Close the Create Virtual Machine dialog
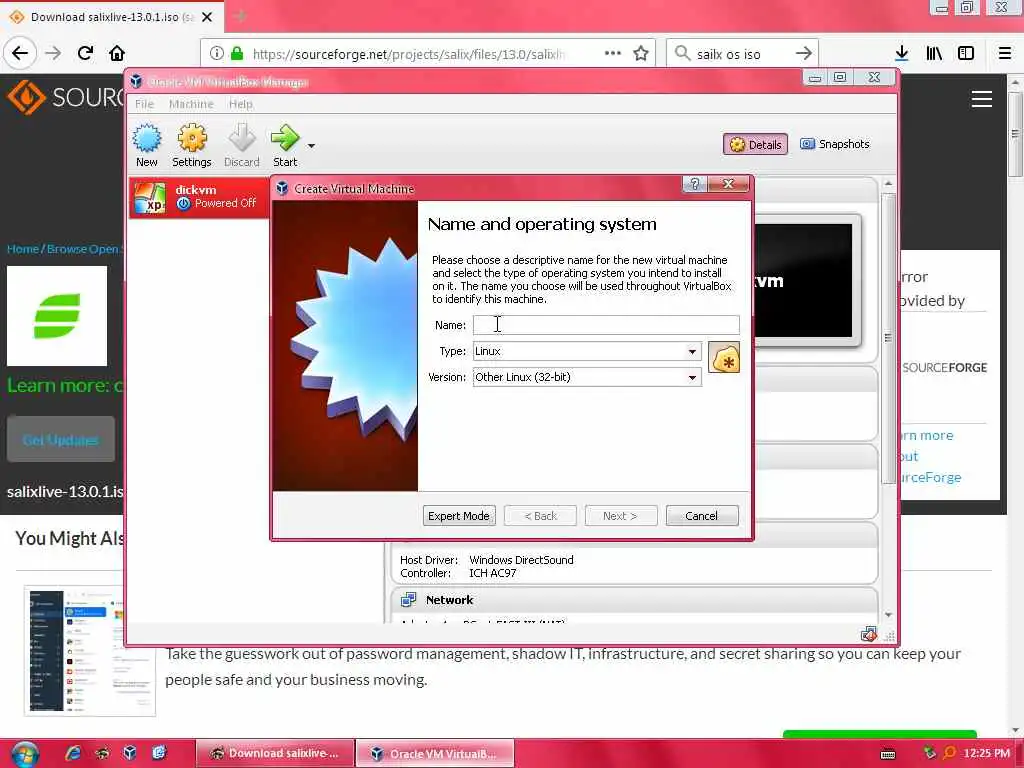Viewport: 1024px width, 768px height. (x=729, y=184)
